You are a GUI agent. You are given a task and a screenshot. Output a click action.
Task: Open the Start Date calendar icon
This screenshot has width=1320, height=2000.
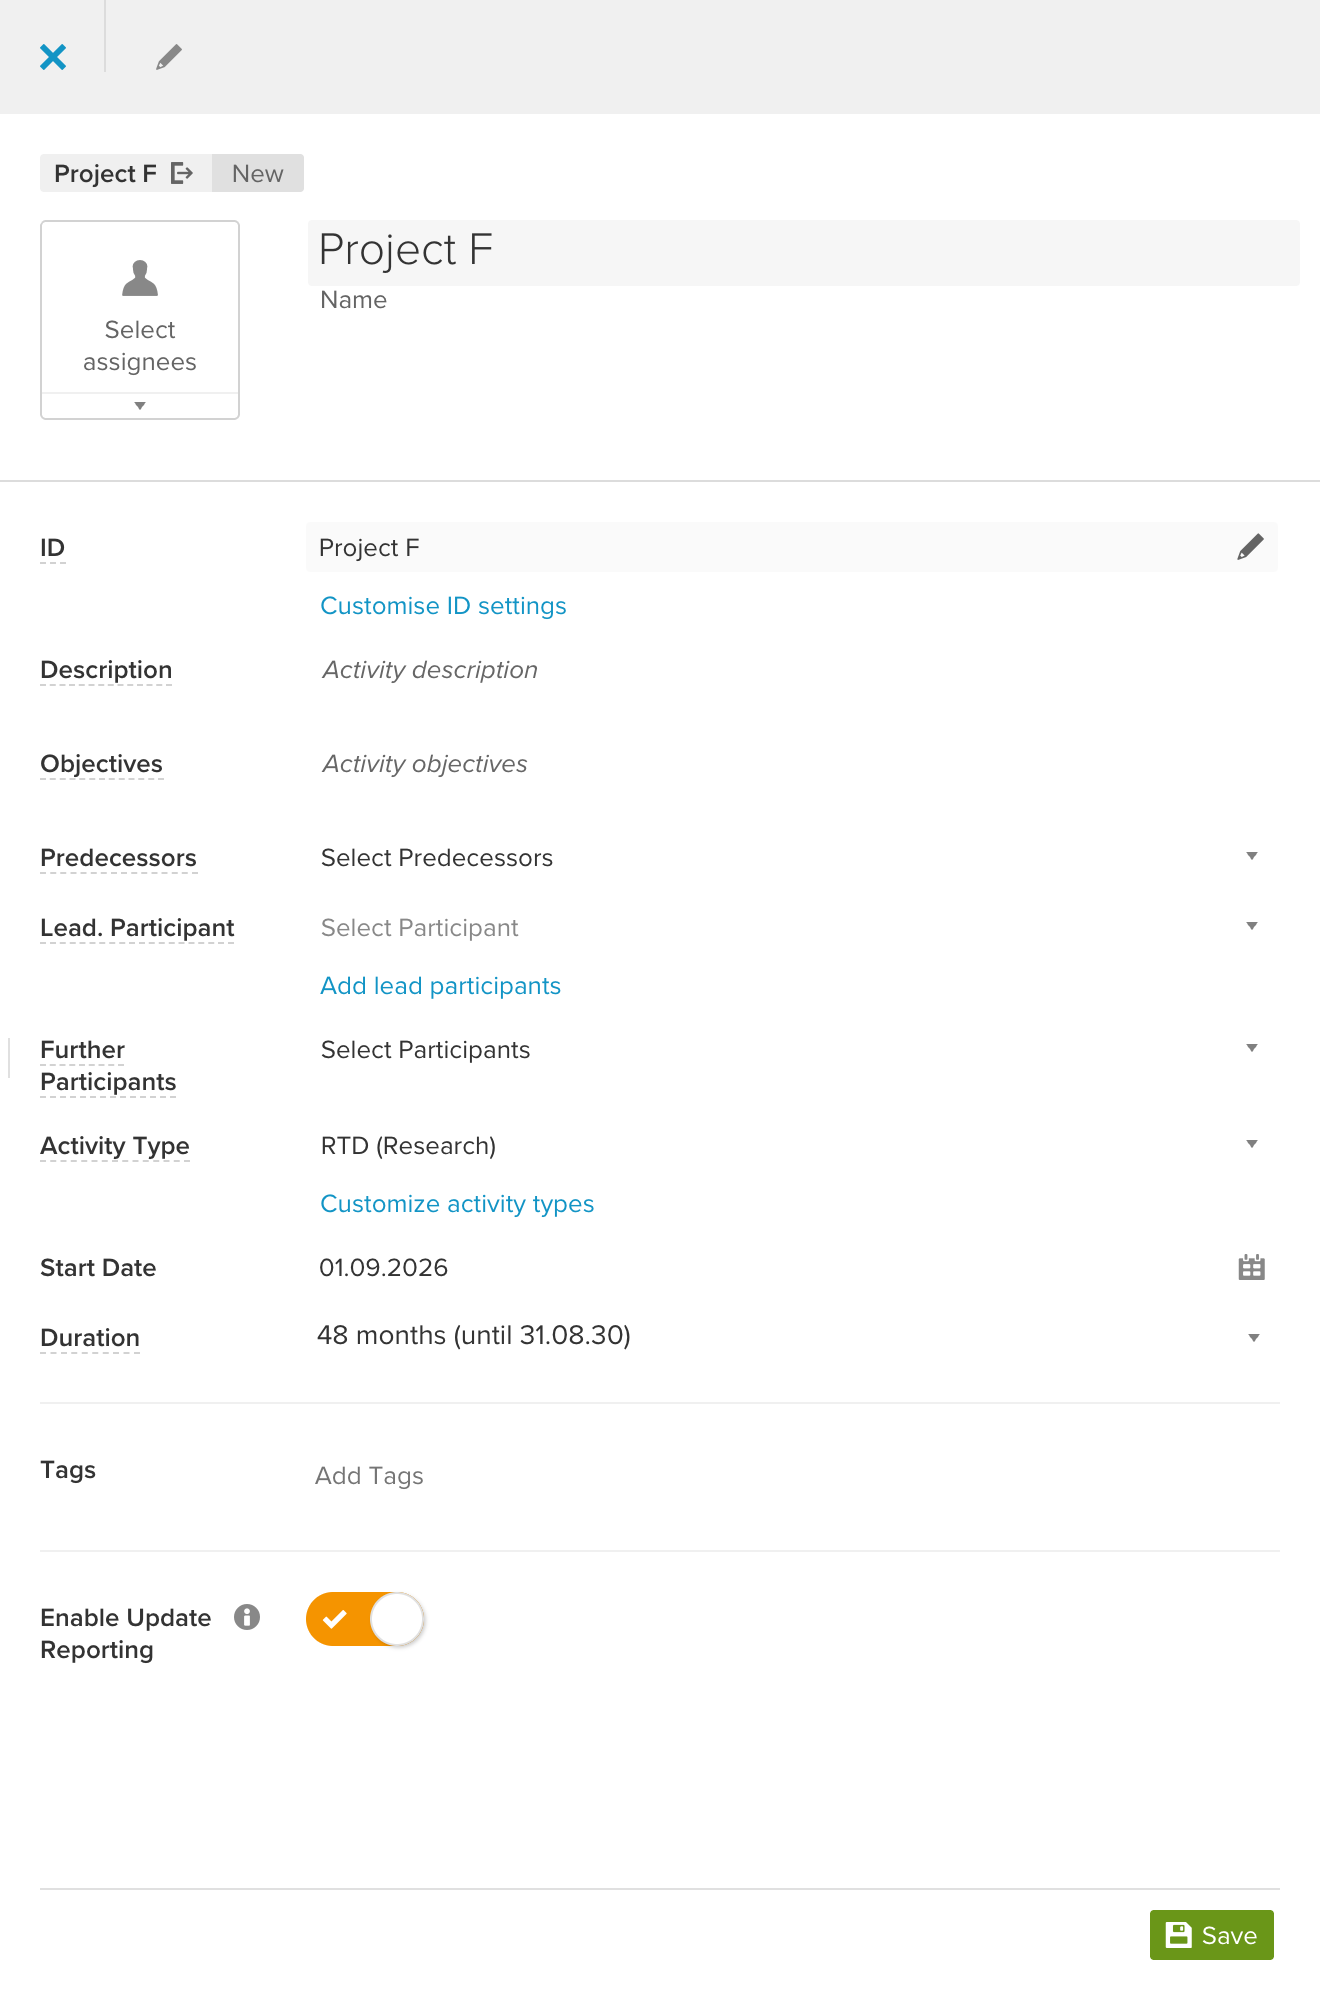[1251, 1267]
